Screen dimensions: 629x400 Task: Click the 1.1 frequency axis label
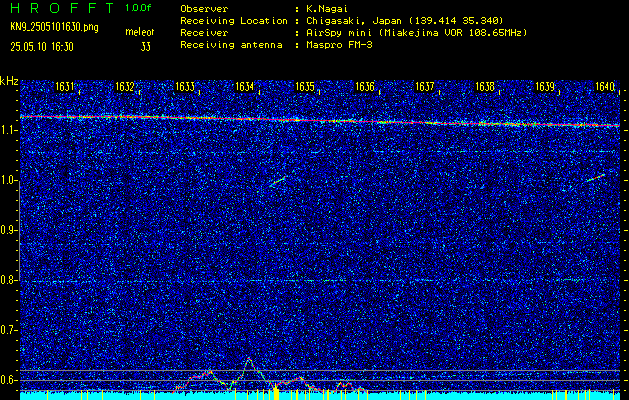(8, 130)
